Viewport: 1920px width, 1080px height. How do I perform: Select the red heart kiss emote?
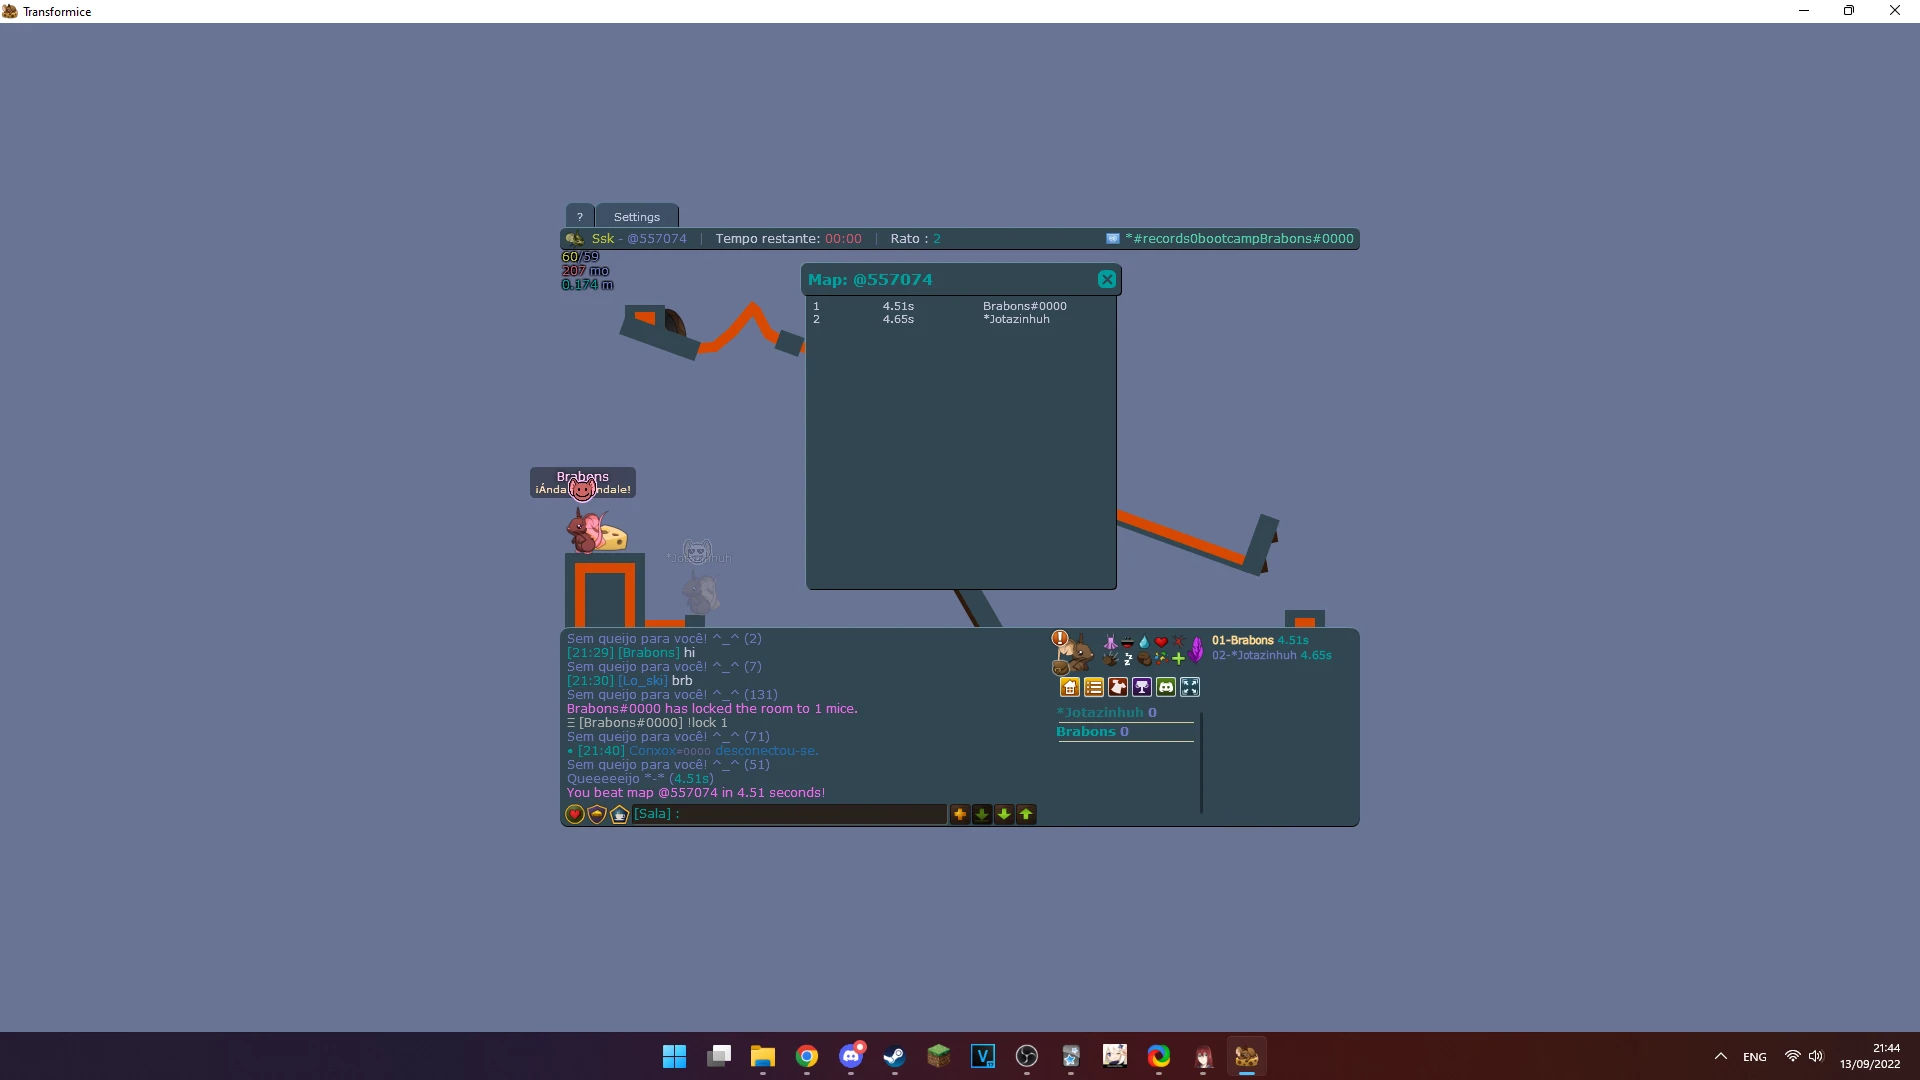(1161, 642)
